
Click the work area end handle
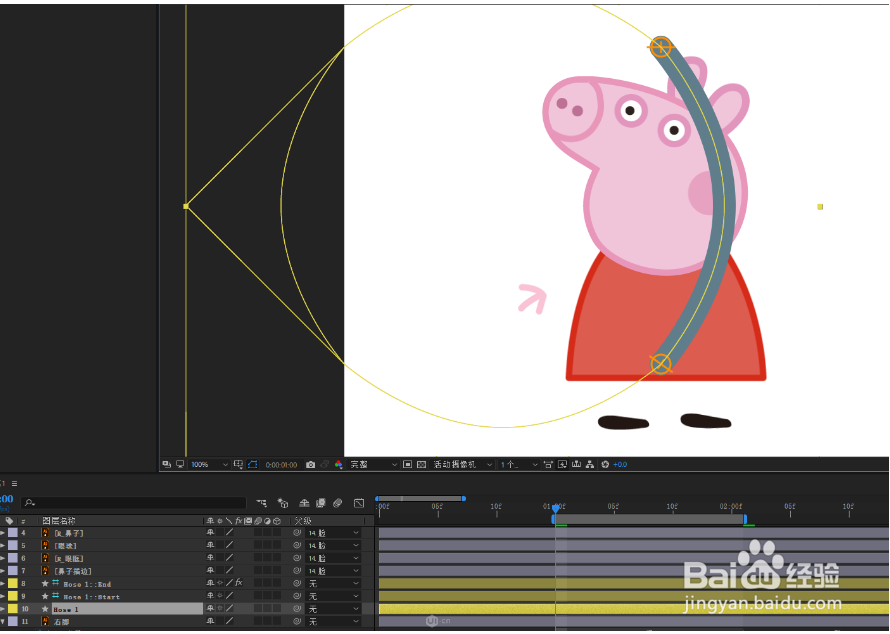tap(745, 519)
